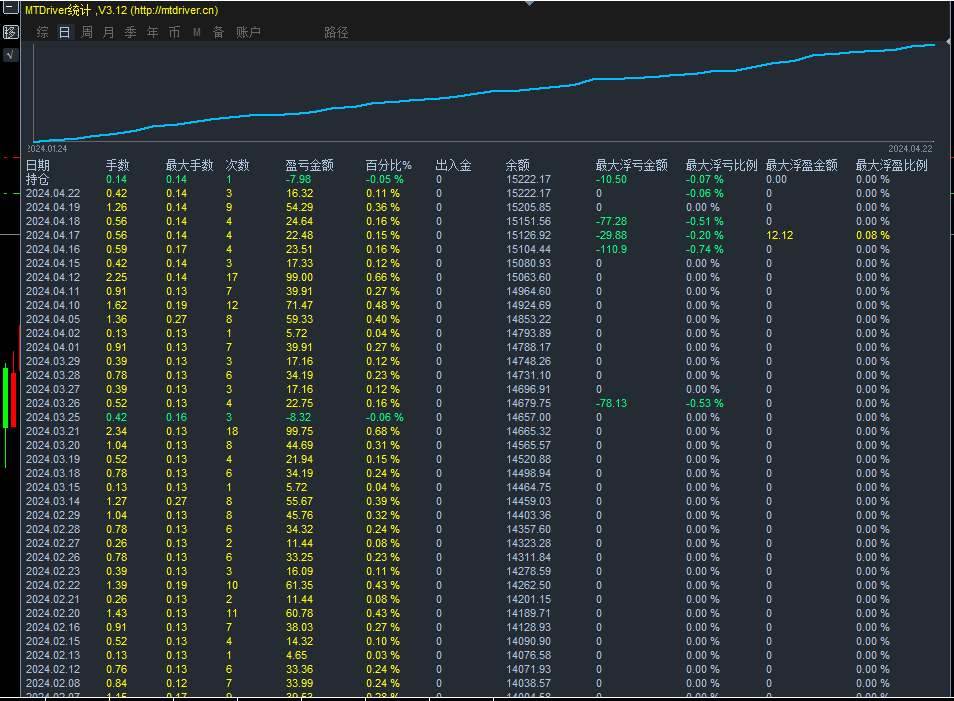
Task: Open the 账户 account tab
Action: tap(248, 32)
